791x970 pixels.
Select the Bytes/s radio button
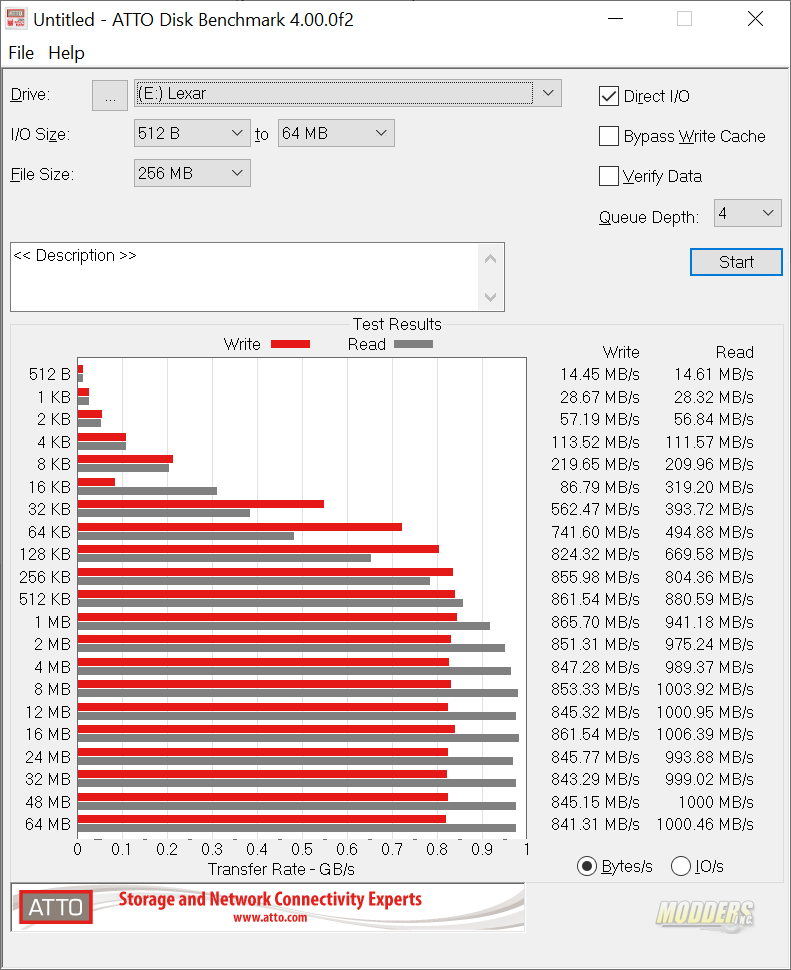(x=586, y=866)
